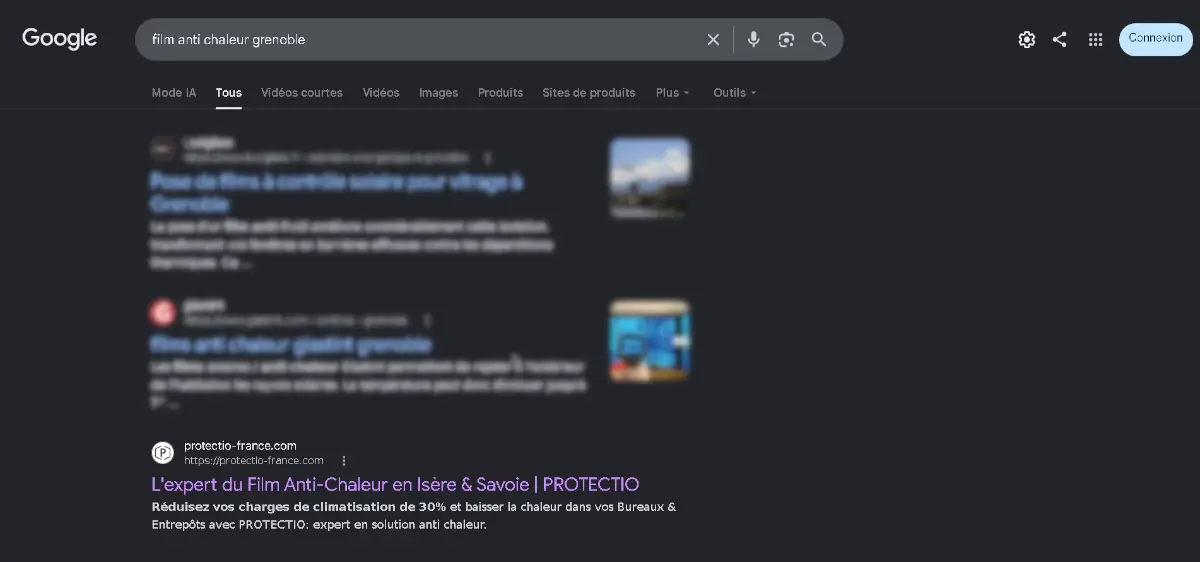The height and width of the screenshot is (562, 1200).
Task: Select the Tous tab
Action: (x=229, y=93)
